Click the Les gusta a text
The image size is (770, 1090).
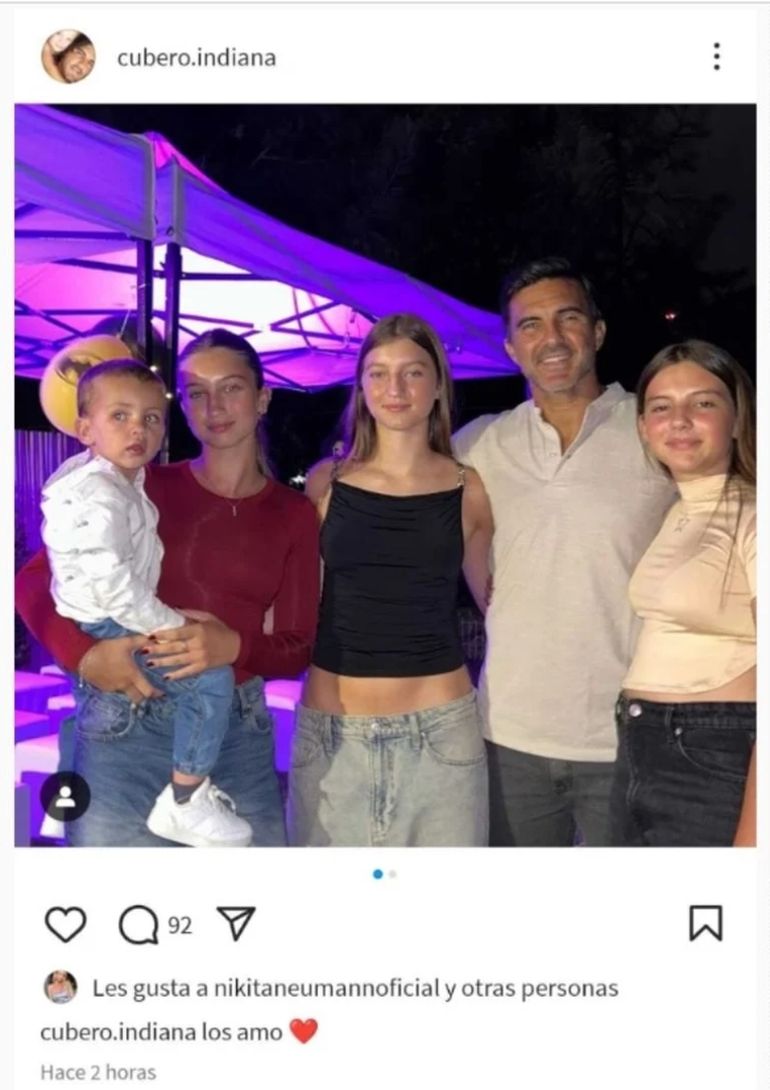tap(150, 988)
